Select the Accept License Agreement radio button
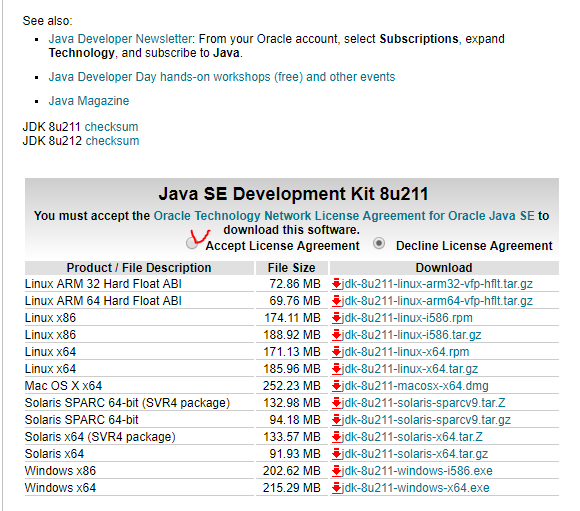Image resolution: width=580 pixels, height=511 pixels. click(x=192, y=243)
